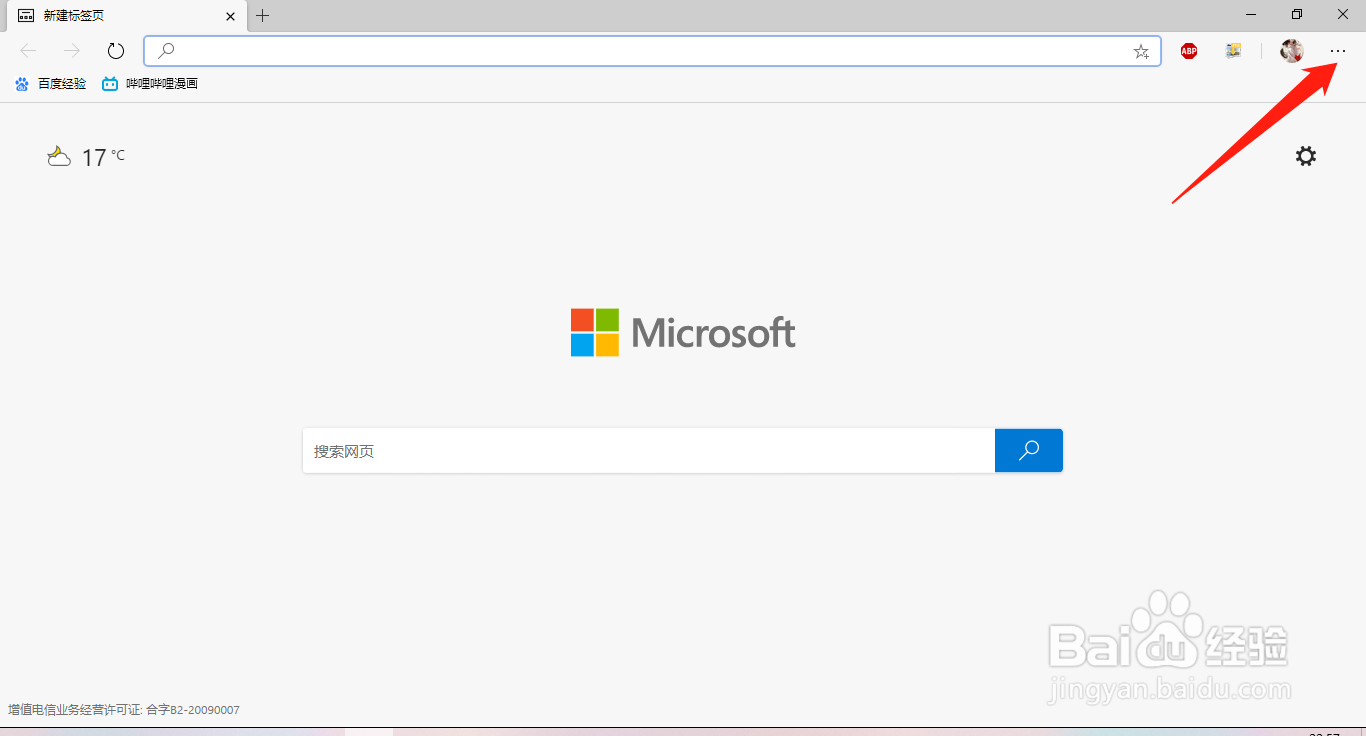Open the user profile avatar
1366x736 pixels.
click(1292, 51)
